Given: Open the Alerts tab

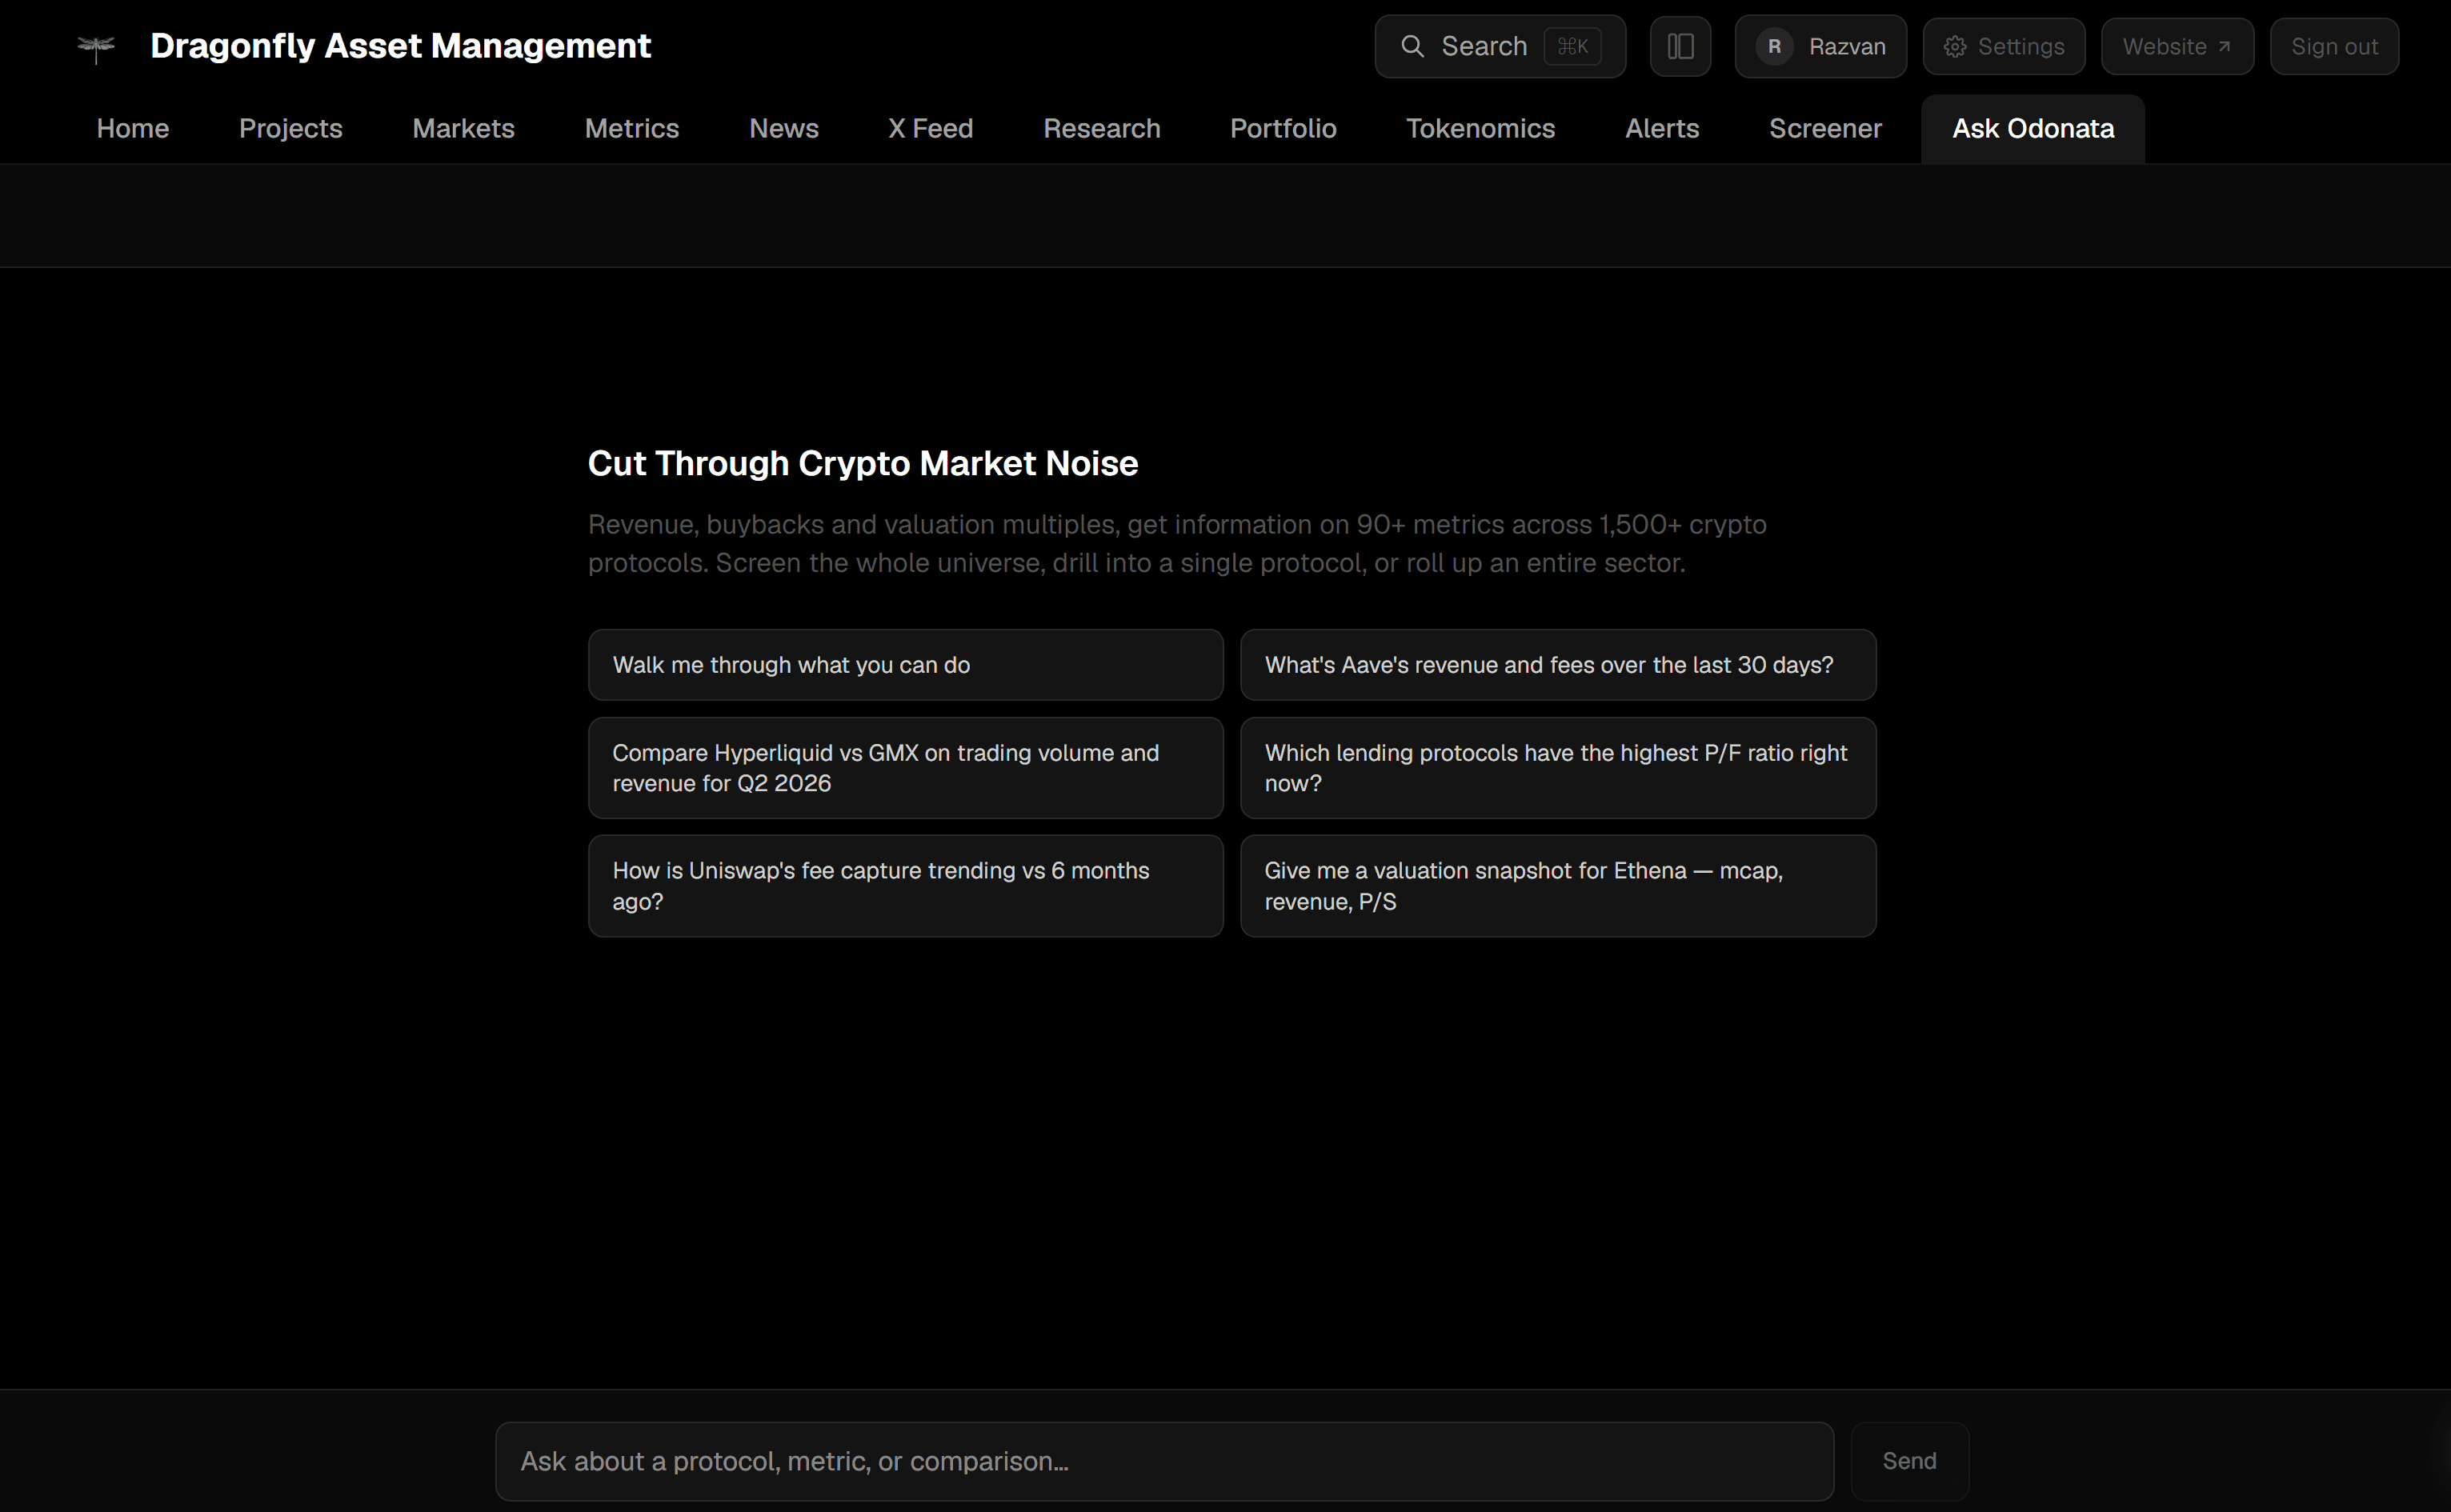Looking at the screenshot, I should pyautogui.click(x=1662, y=128).
